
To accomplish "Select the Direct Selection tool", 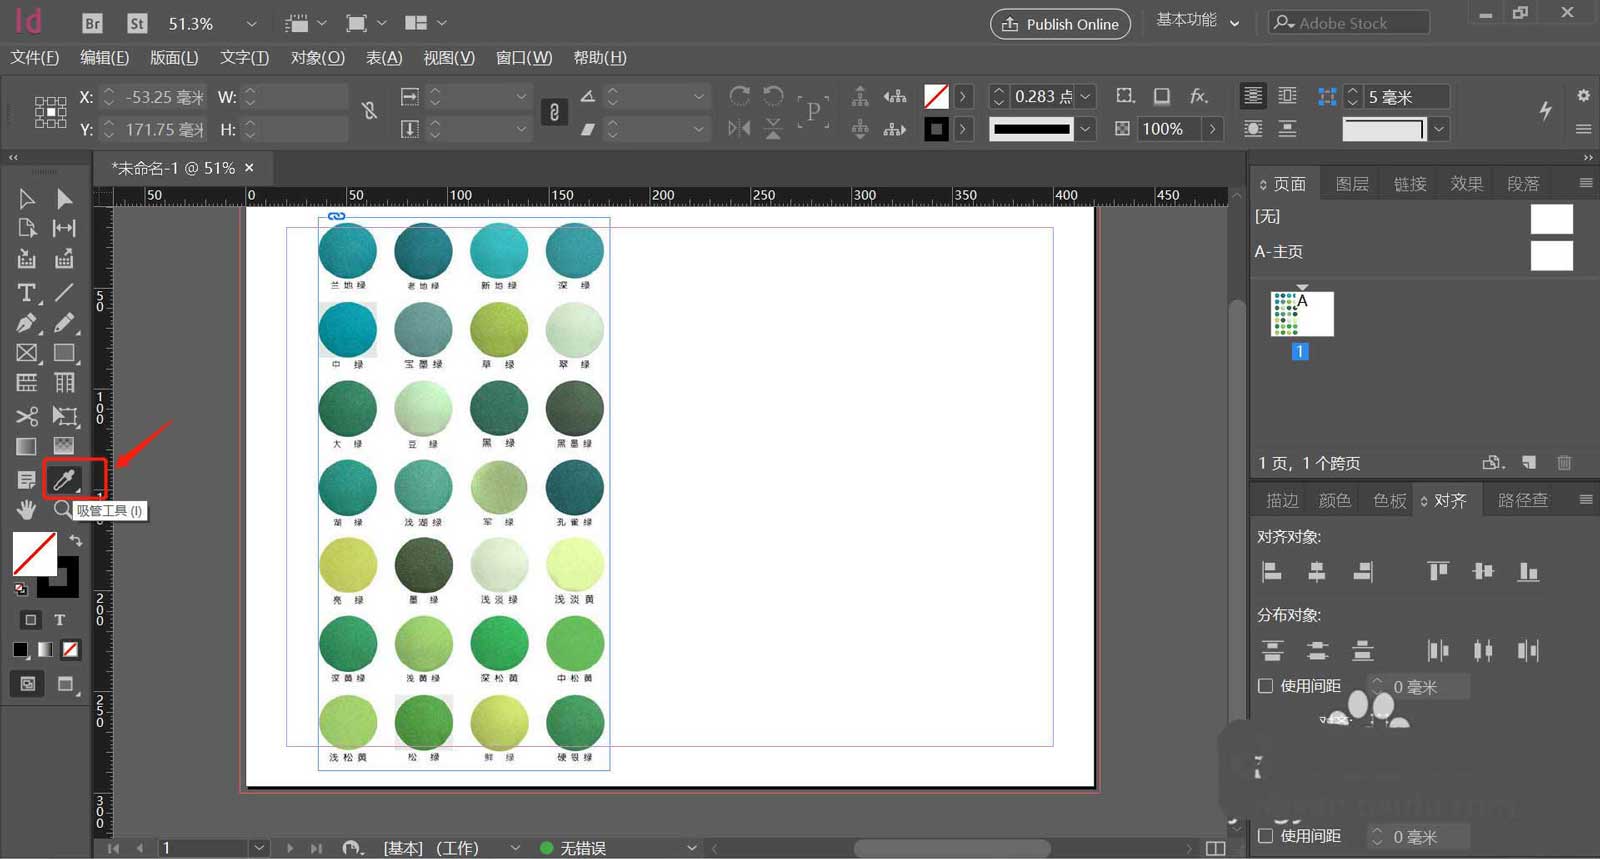I will (x=64, y=199).
